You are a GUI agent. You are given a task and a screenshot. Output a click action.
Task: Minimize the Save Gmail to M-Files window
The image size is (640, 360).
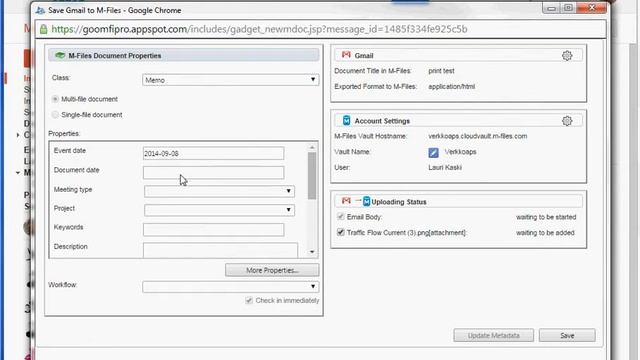551,8
